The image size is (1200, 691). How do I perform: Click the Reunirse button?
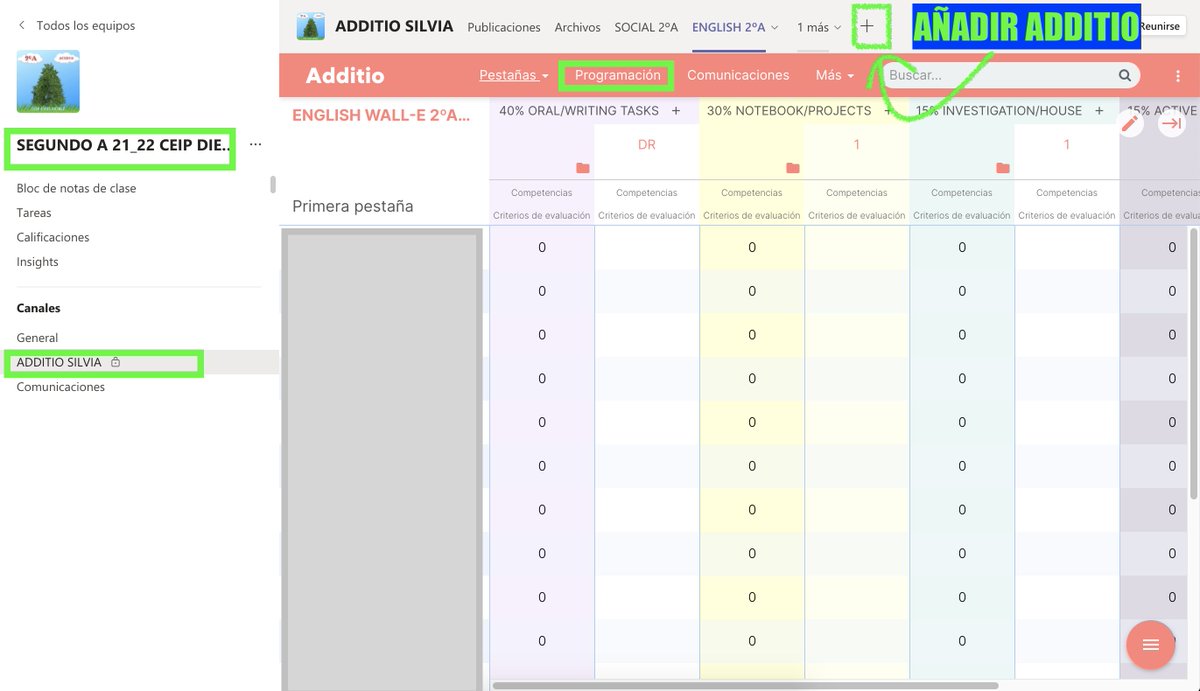pos(1160,27)
